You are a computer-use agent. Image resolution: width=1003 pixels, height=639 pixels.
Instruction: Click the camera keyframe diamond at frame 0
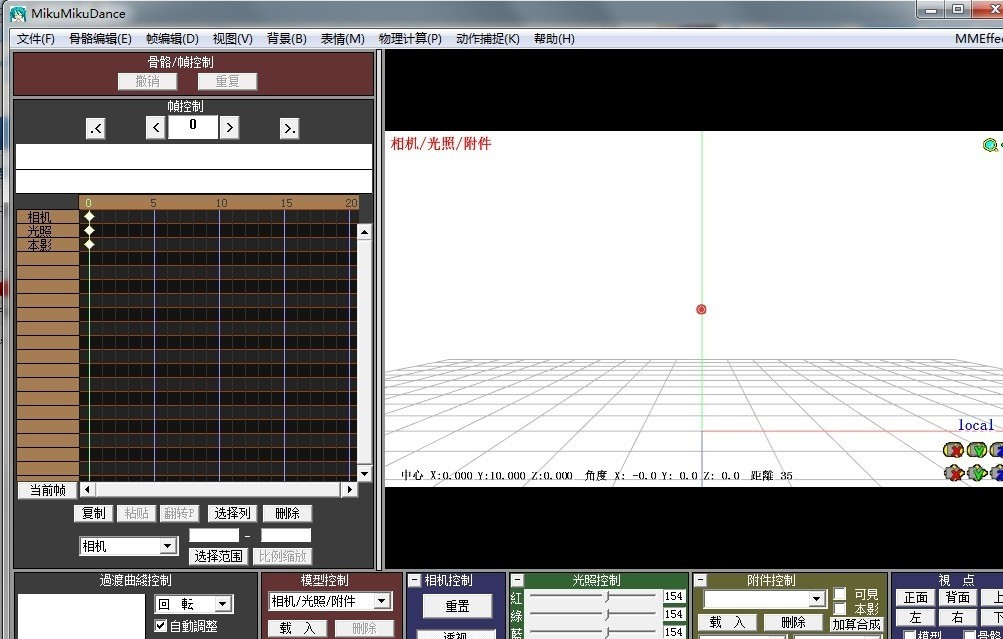coord(89,217)
